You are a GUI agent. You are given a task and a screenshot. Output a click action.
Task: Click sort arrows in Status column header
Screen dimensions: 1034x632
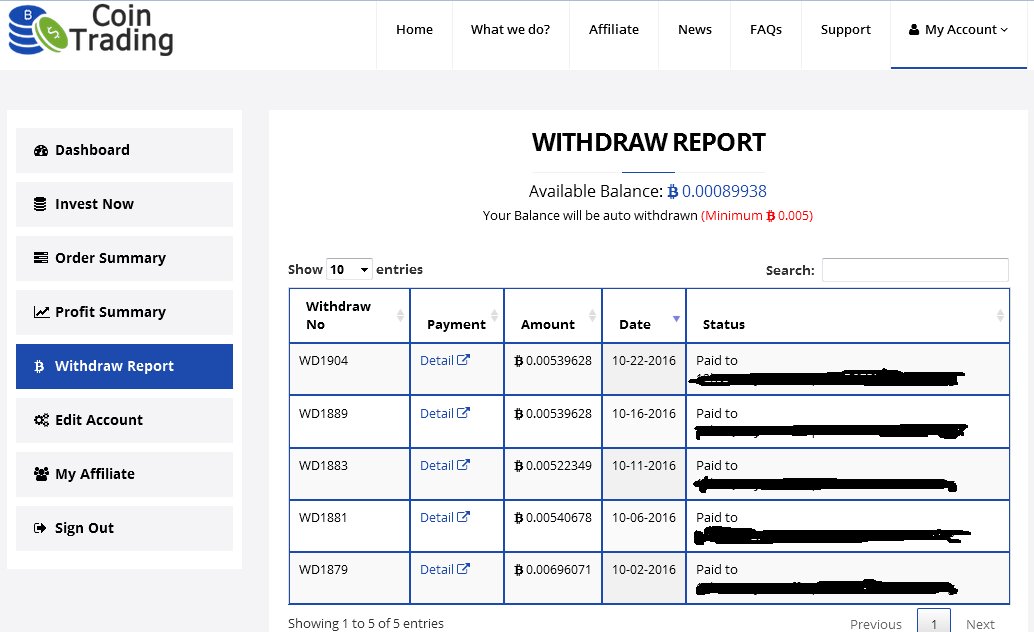[x=1000, y=315]
